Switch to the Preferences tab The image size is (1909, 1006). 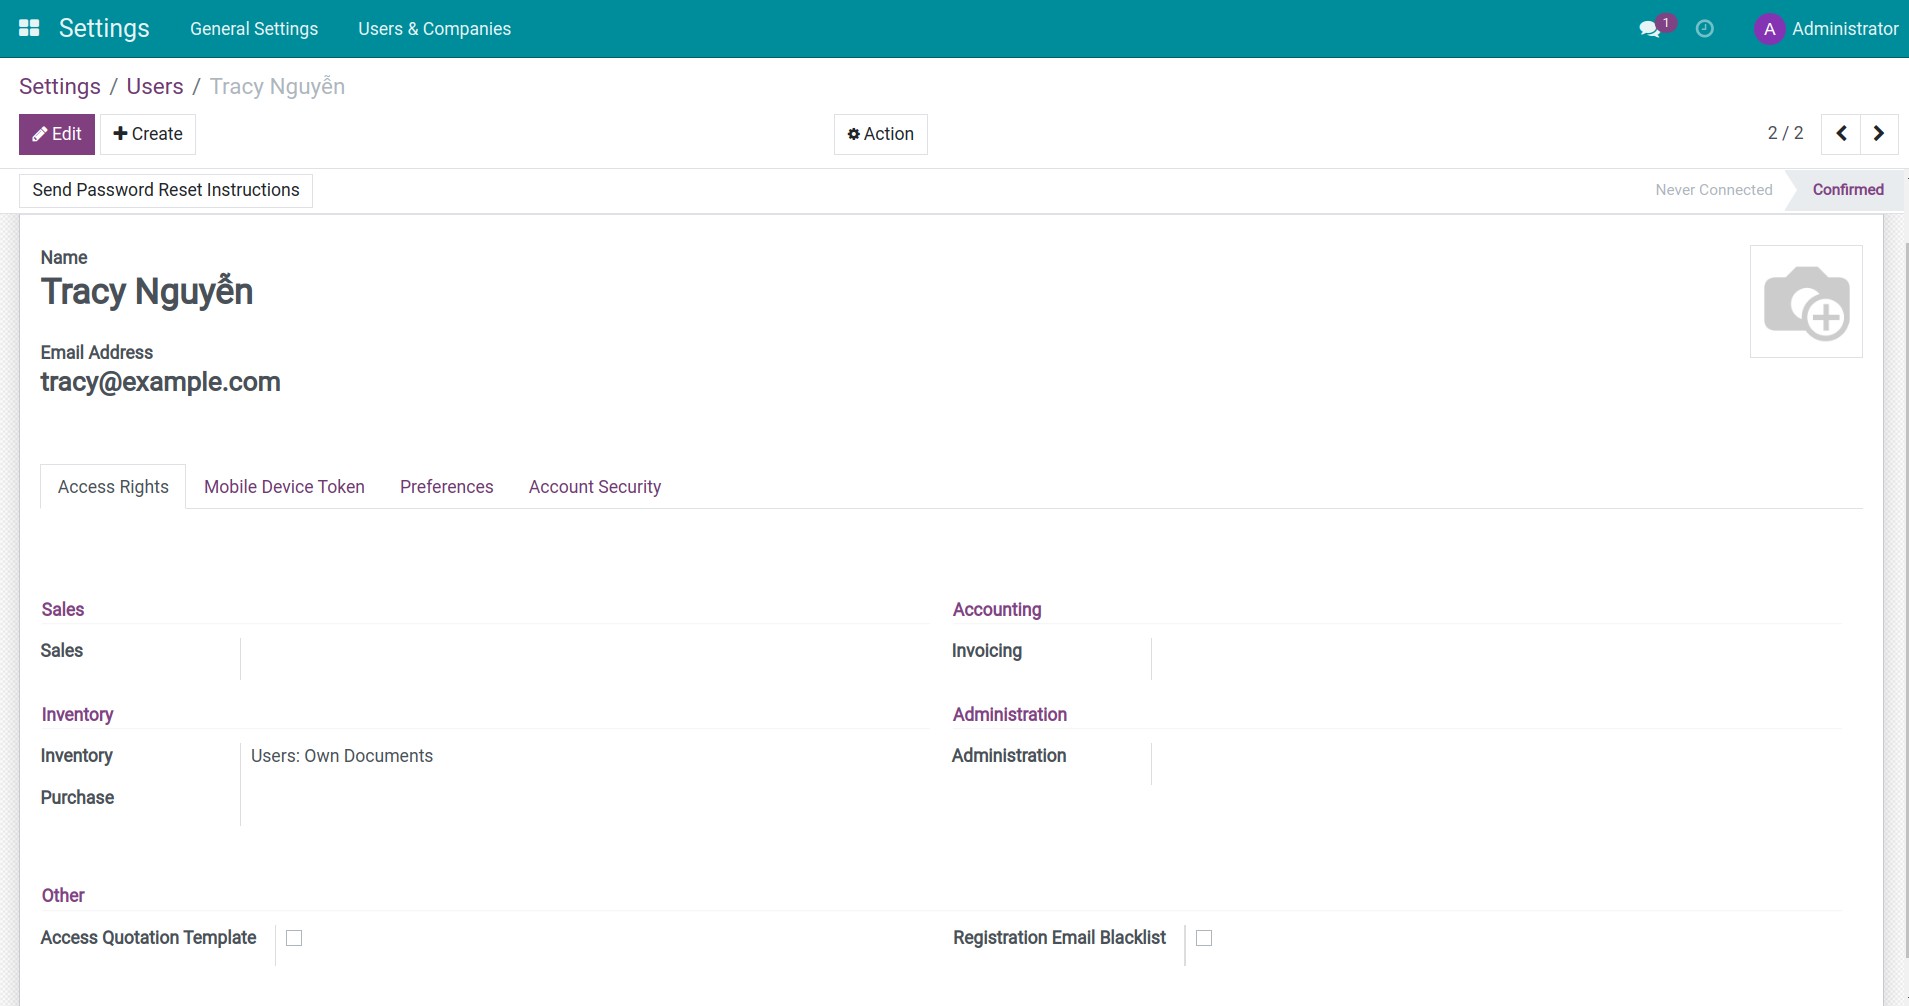(x=446, y=487)
